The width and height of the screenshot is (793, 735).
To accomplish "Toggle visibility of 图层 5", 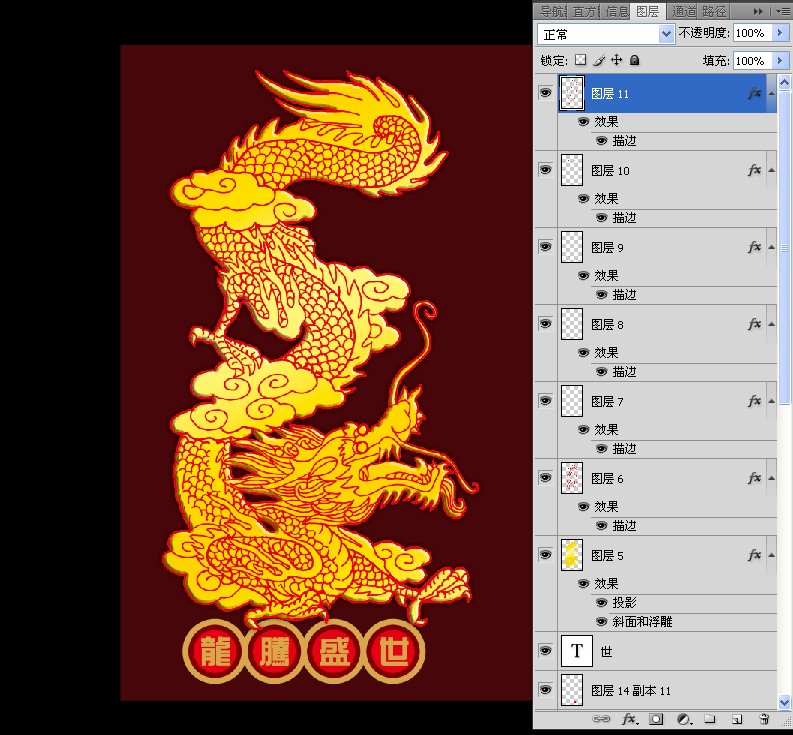I will (545, 554).
